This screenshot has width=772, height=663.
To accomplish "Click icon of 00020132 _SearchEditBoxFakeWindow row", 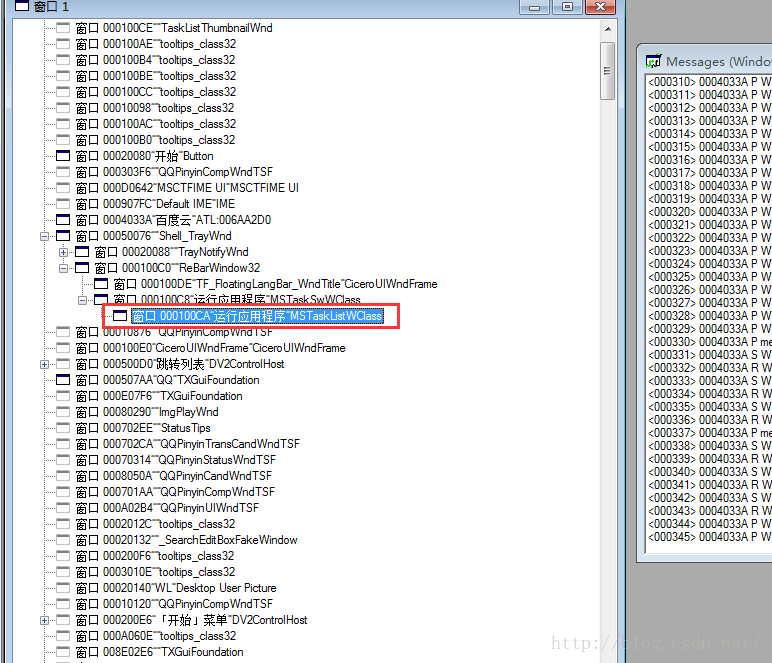I will [63, 540].
